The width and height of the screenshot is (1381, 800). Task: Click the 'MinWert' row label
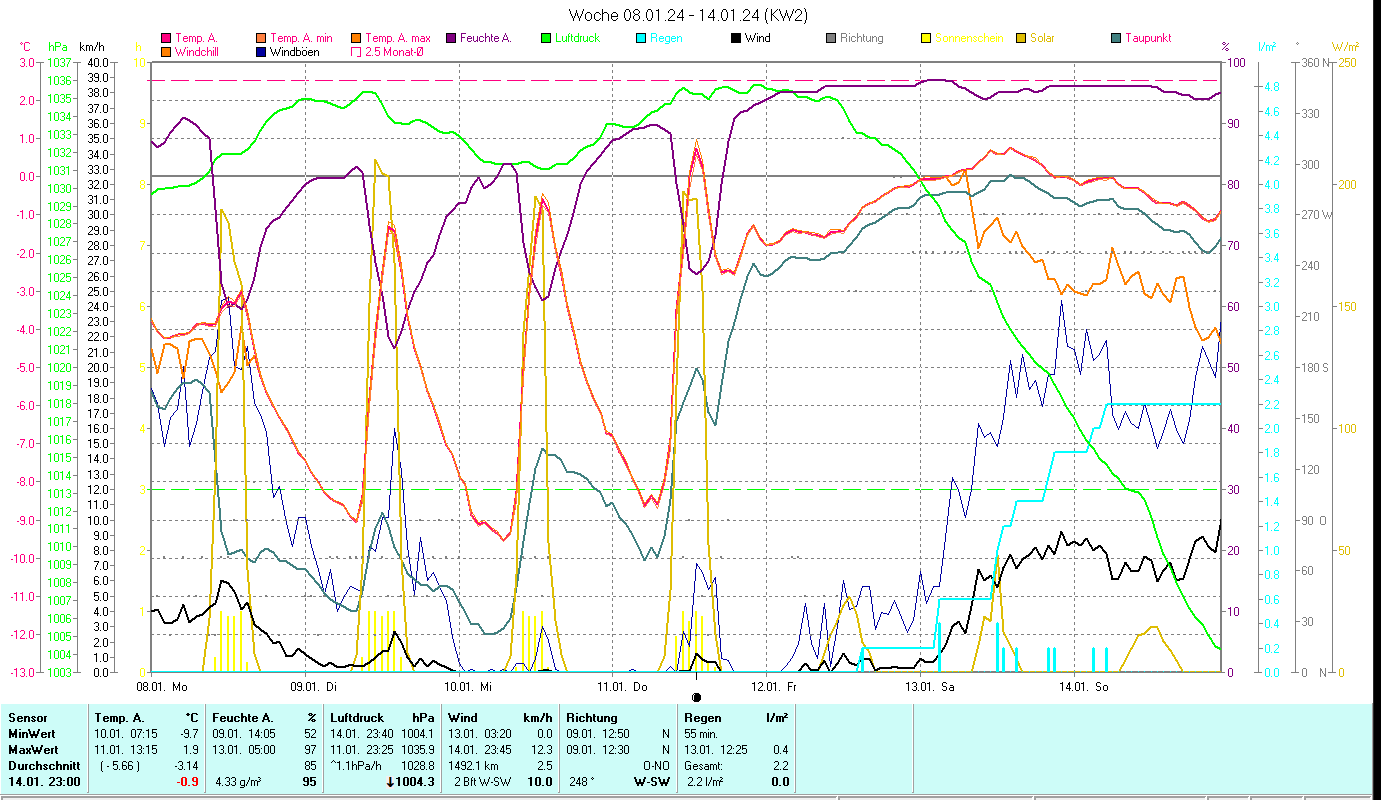tap(31, 734)
